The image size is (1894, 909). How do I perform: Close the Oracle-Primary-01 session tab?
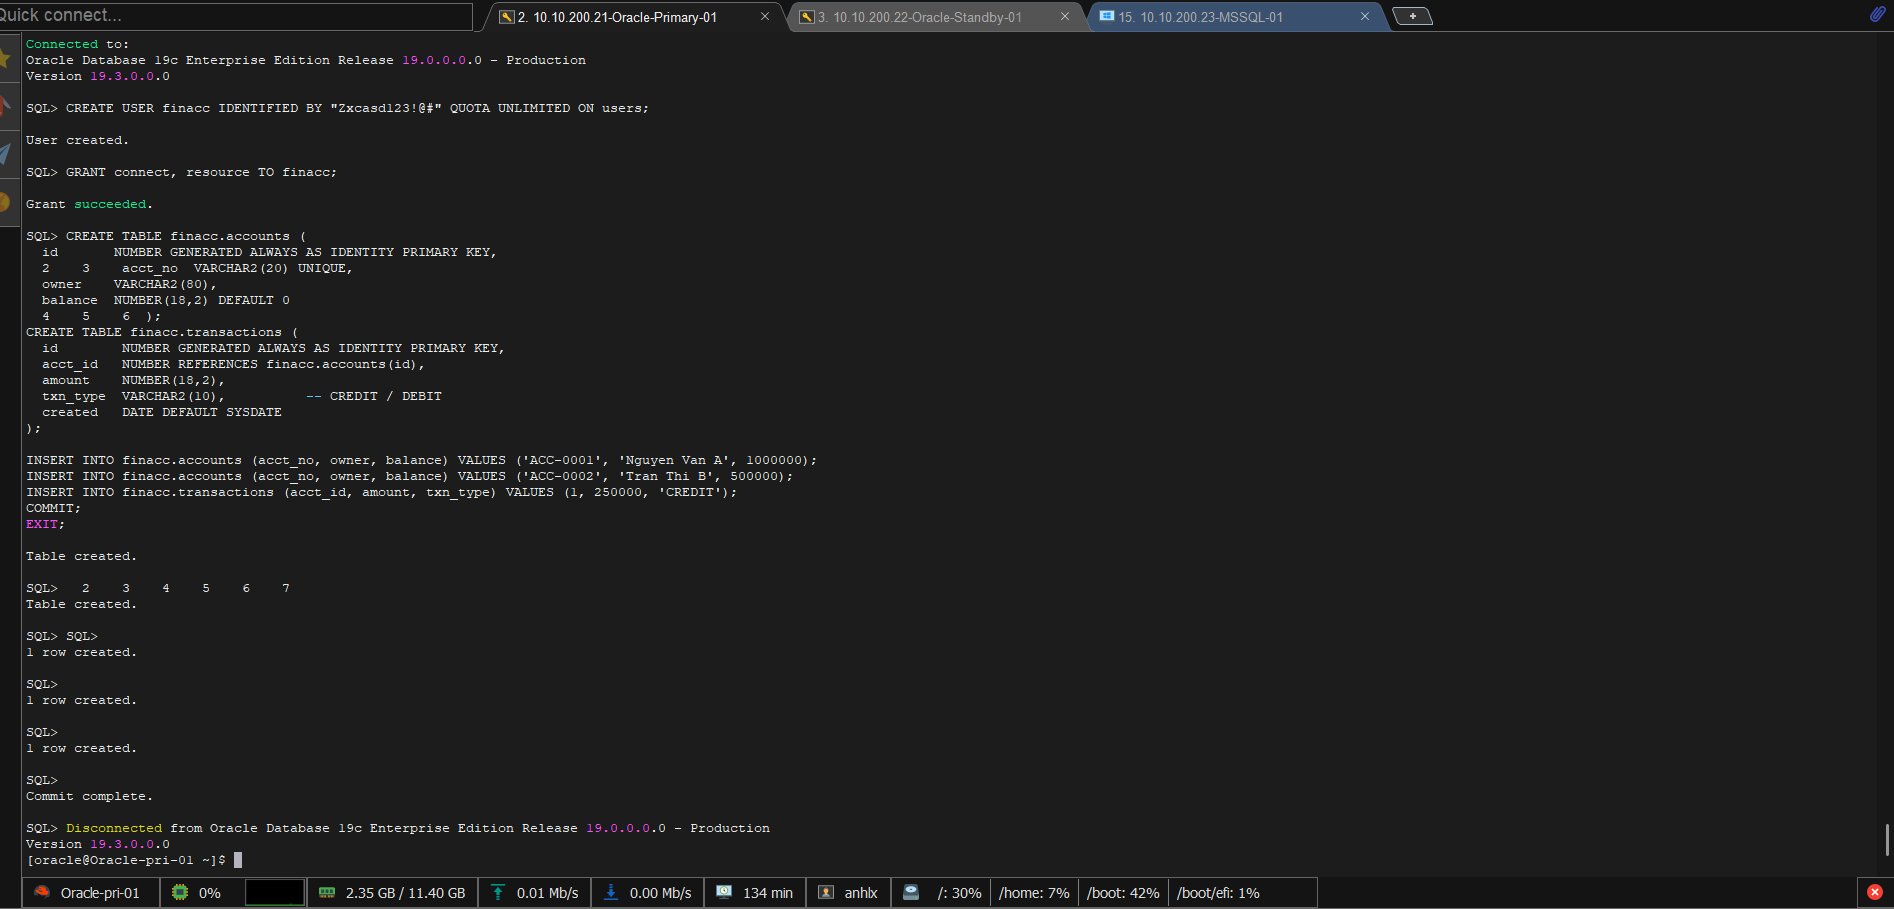tap(765, 17)
